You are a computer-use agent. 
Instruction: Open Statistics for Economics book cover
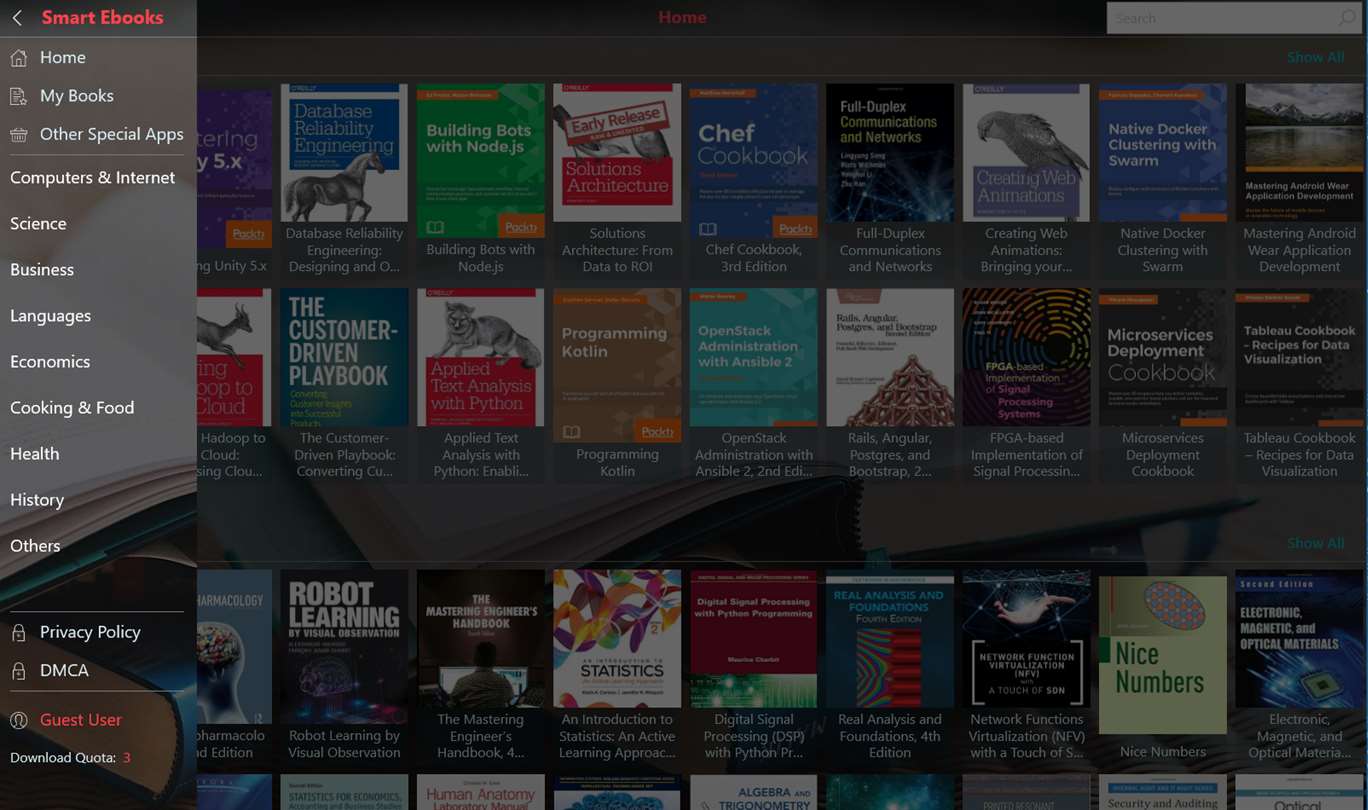click(x=345, y=792)
